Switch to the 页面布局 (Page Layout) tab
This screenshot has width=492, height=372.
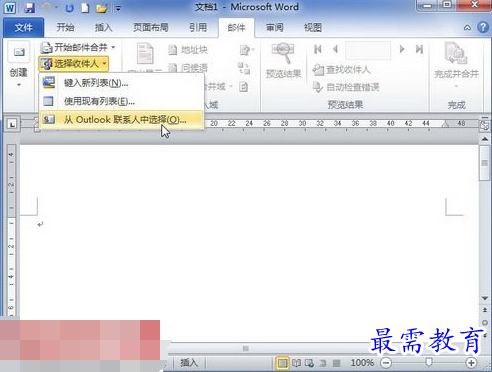coord(151,27)
